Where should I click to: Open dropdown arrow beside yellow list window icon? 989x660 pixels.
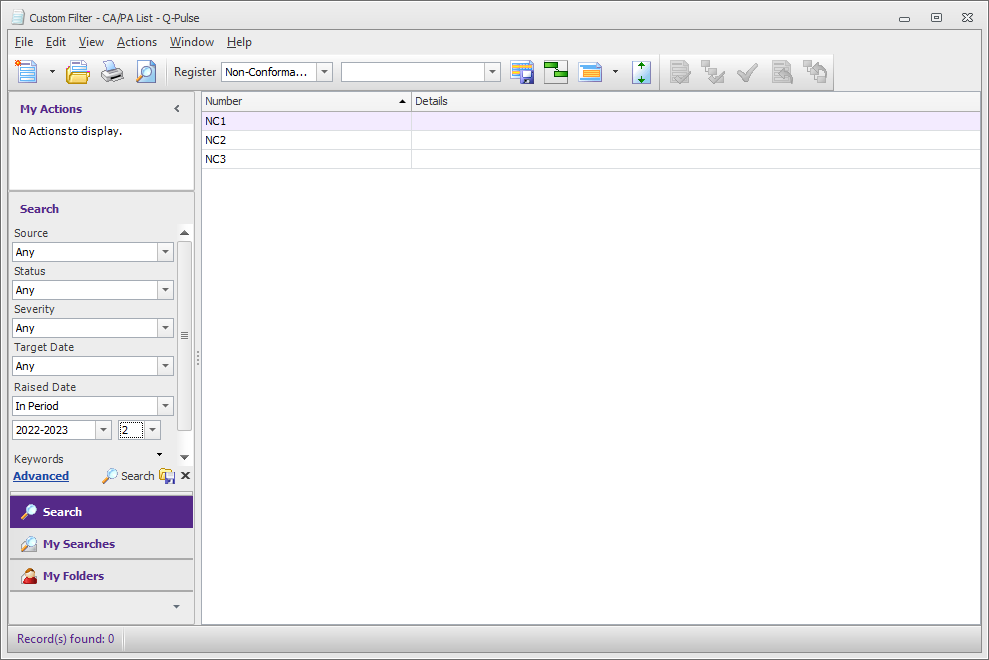pos(615,72)
